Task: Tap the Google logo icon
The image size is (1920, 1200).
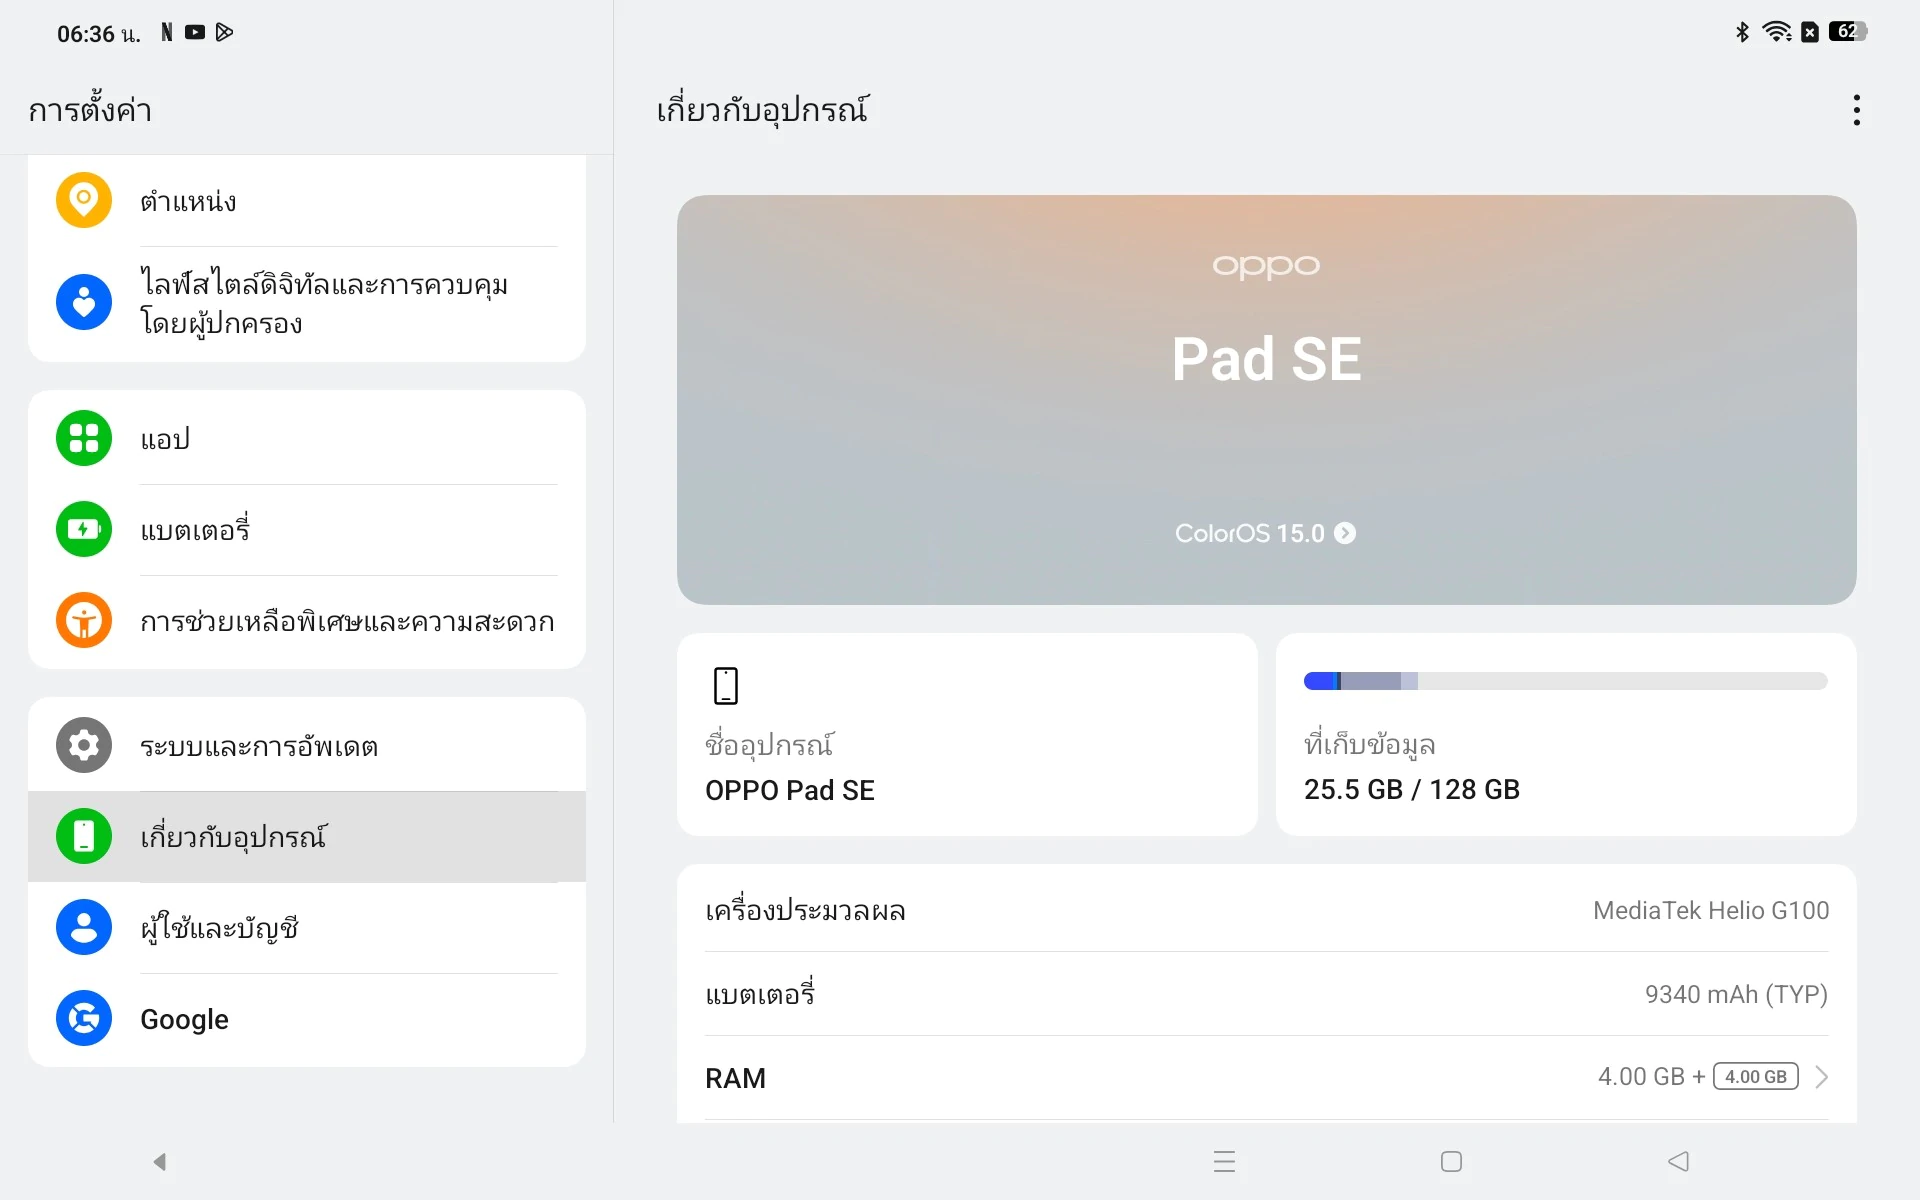Action: 84,1018
